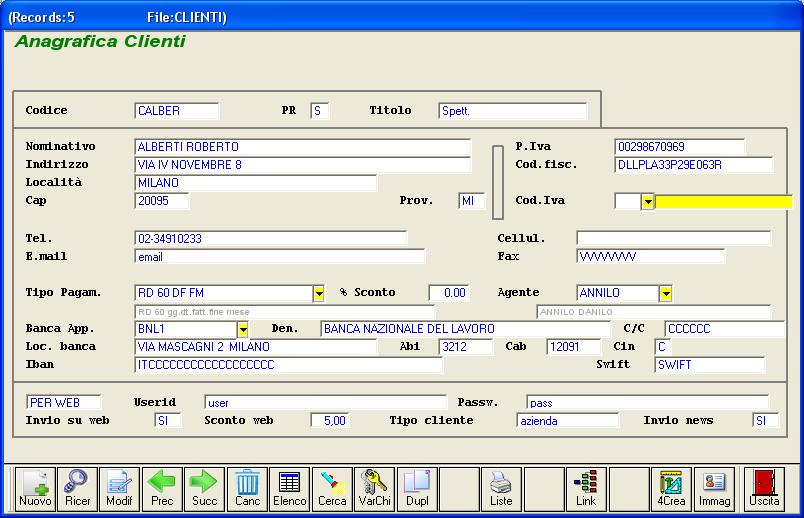Click the Abi field 3212
This screenshot has width=804, height=518.
point(466,347)
